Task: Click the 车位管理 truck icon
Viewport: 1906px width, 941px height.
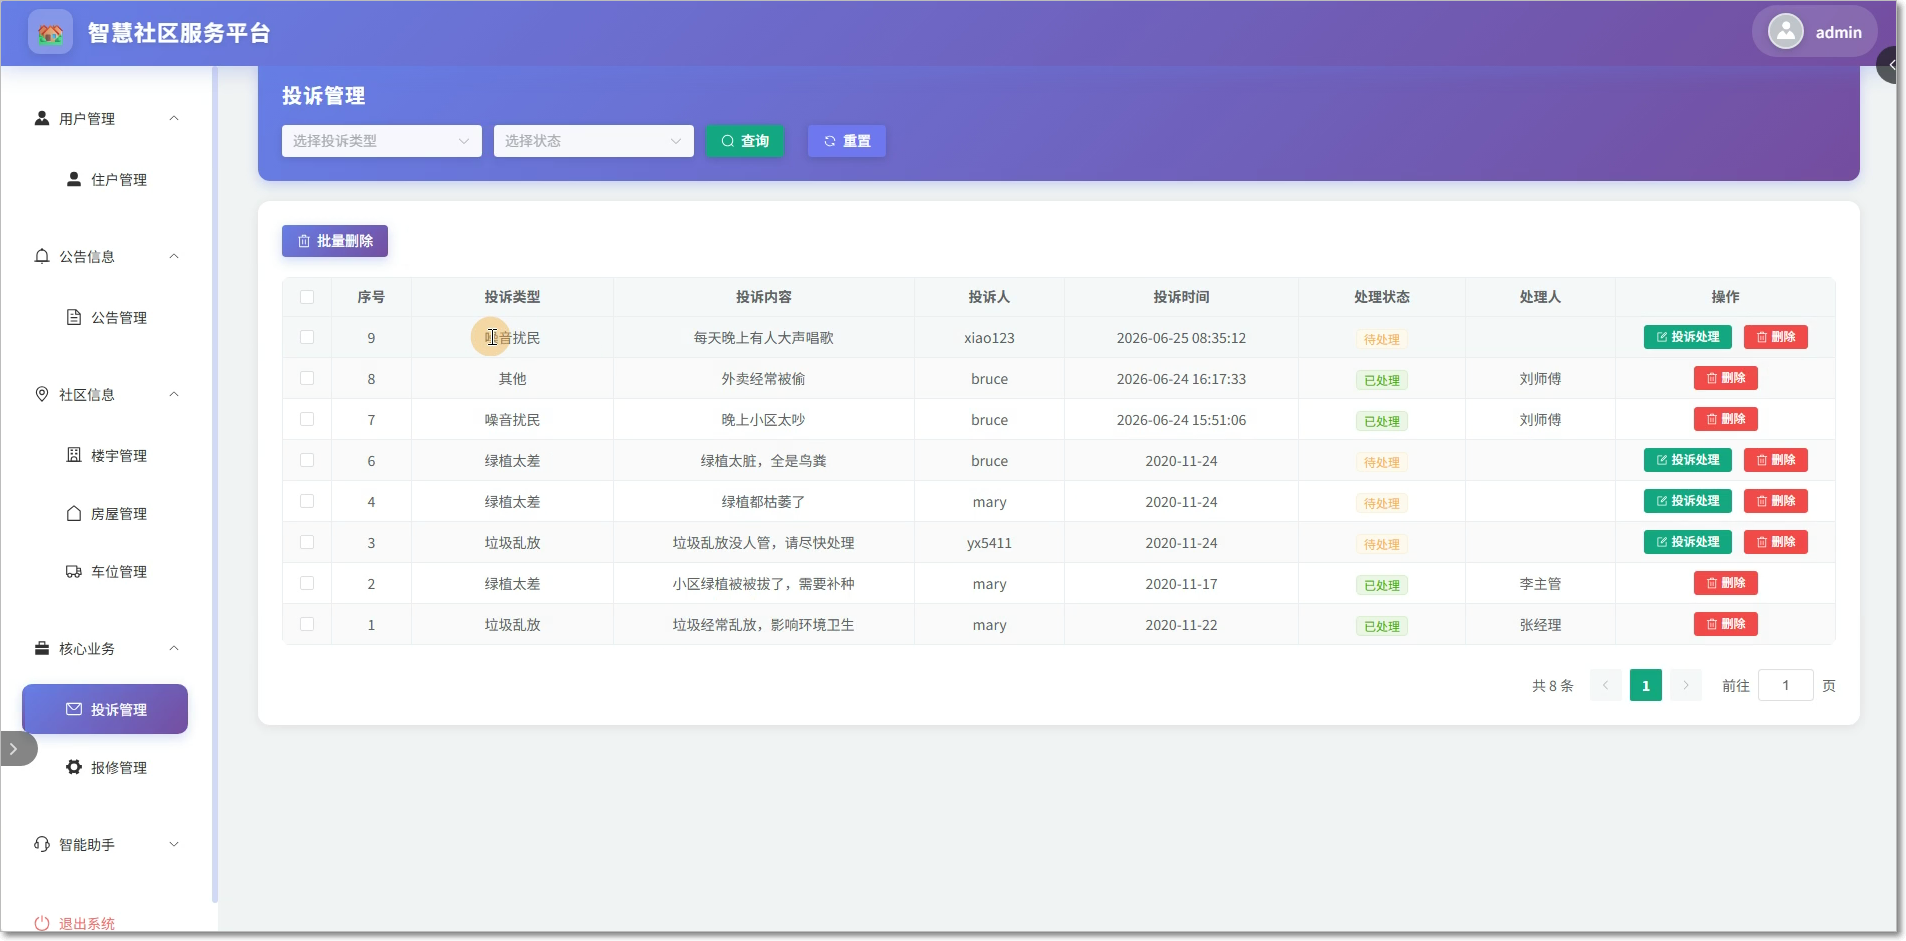Action: 74,571
